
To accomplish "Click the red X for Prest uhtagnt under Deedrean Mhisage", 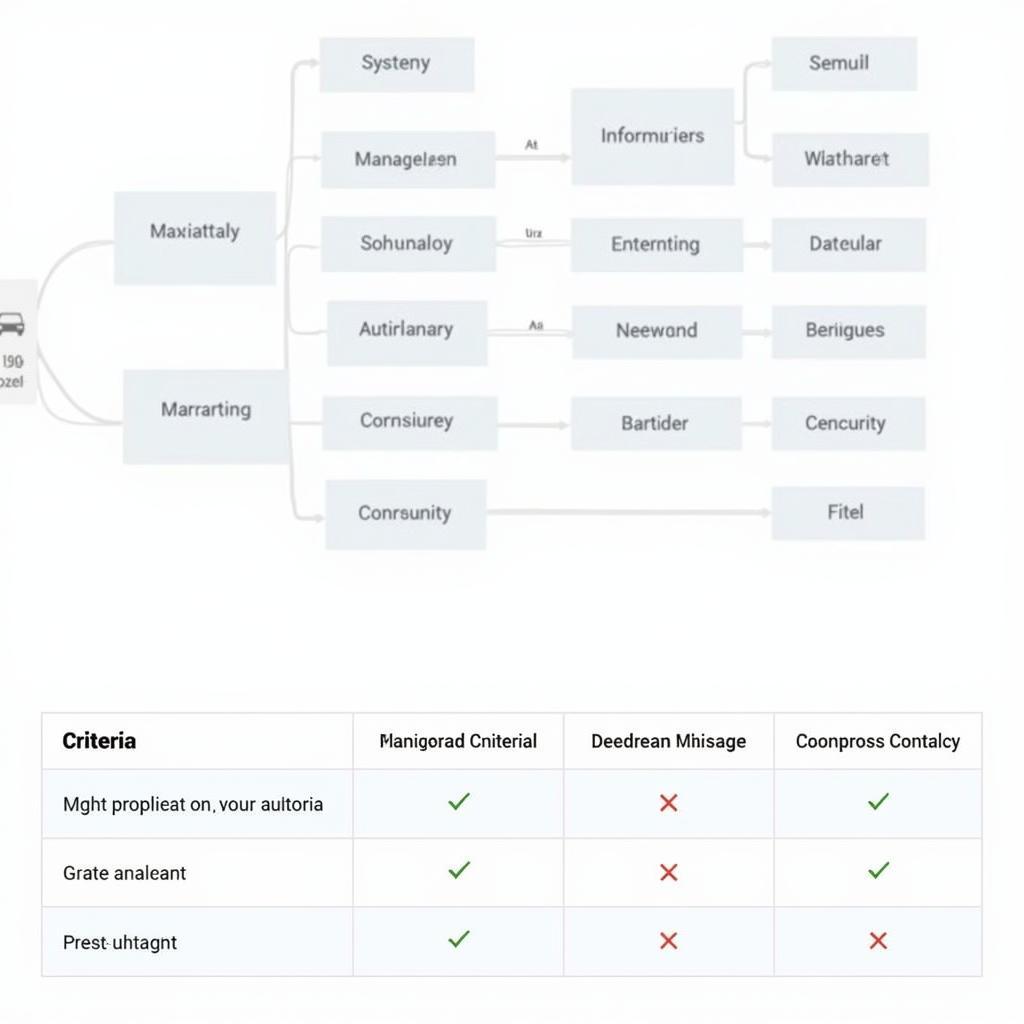I will click(x=669, y=941).
